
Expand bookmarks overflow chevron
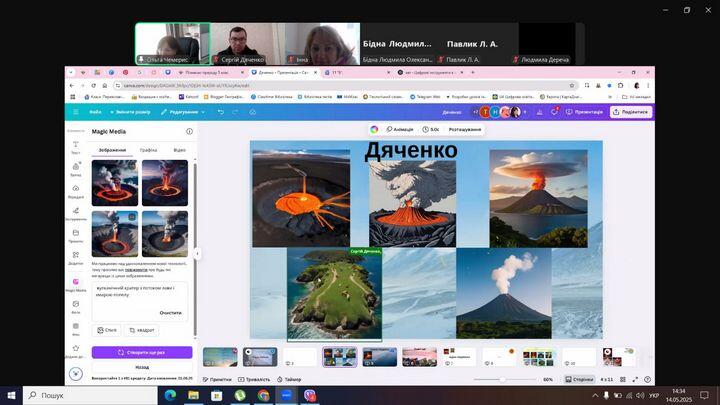coord(610,97)
